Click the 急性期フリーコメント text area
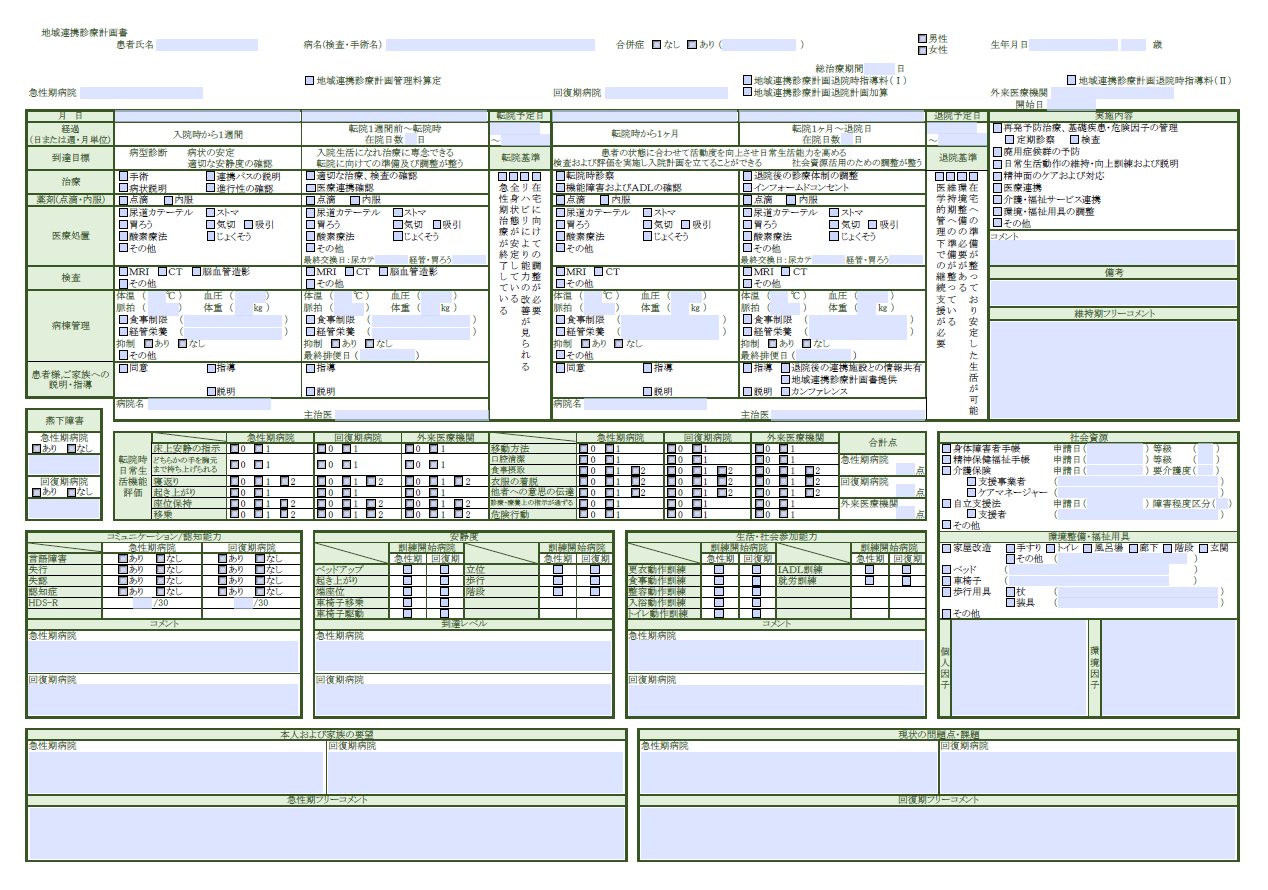 point(327,832)
